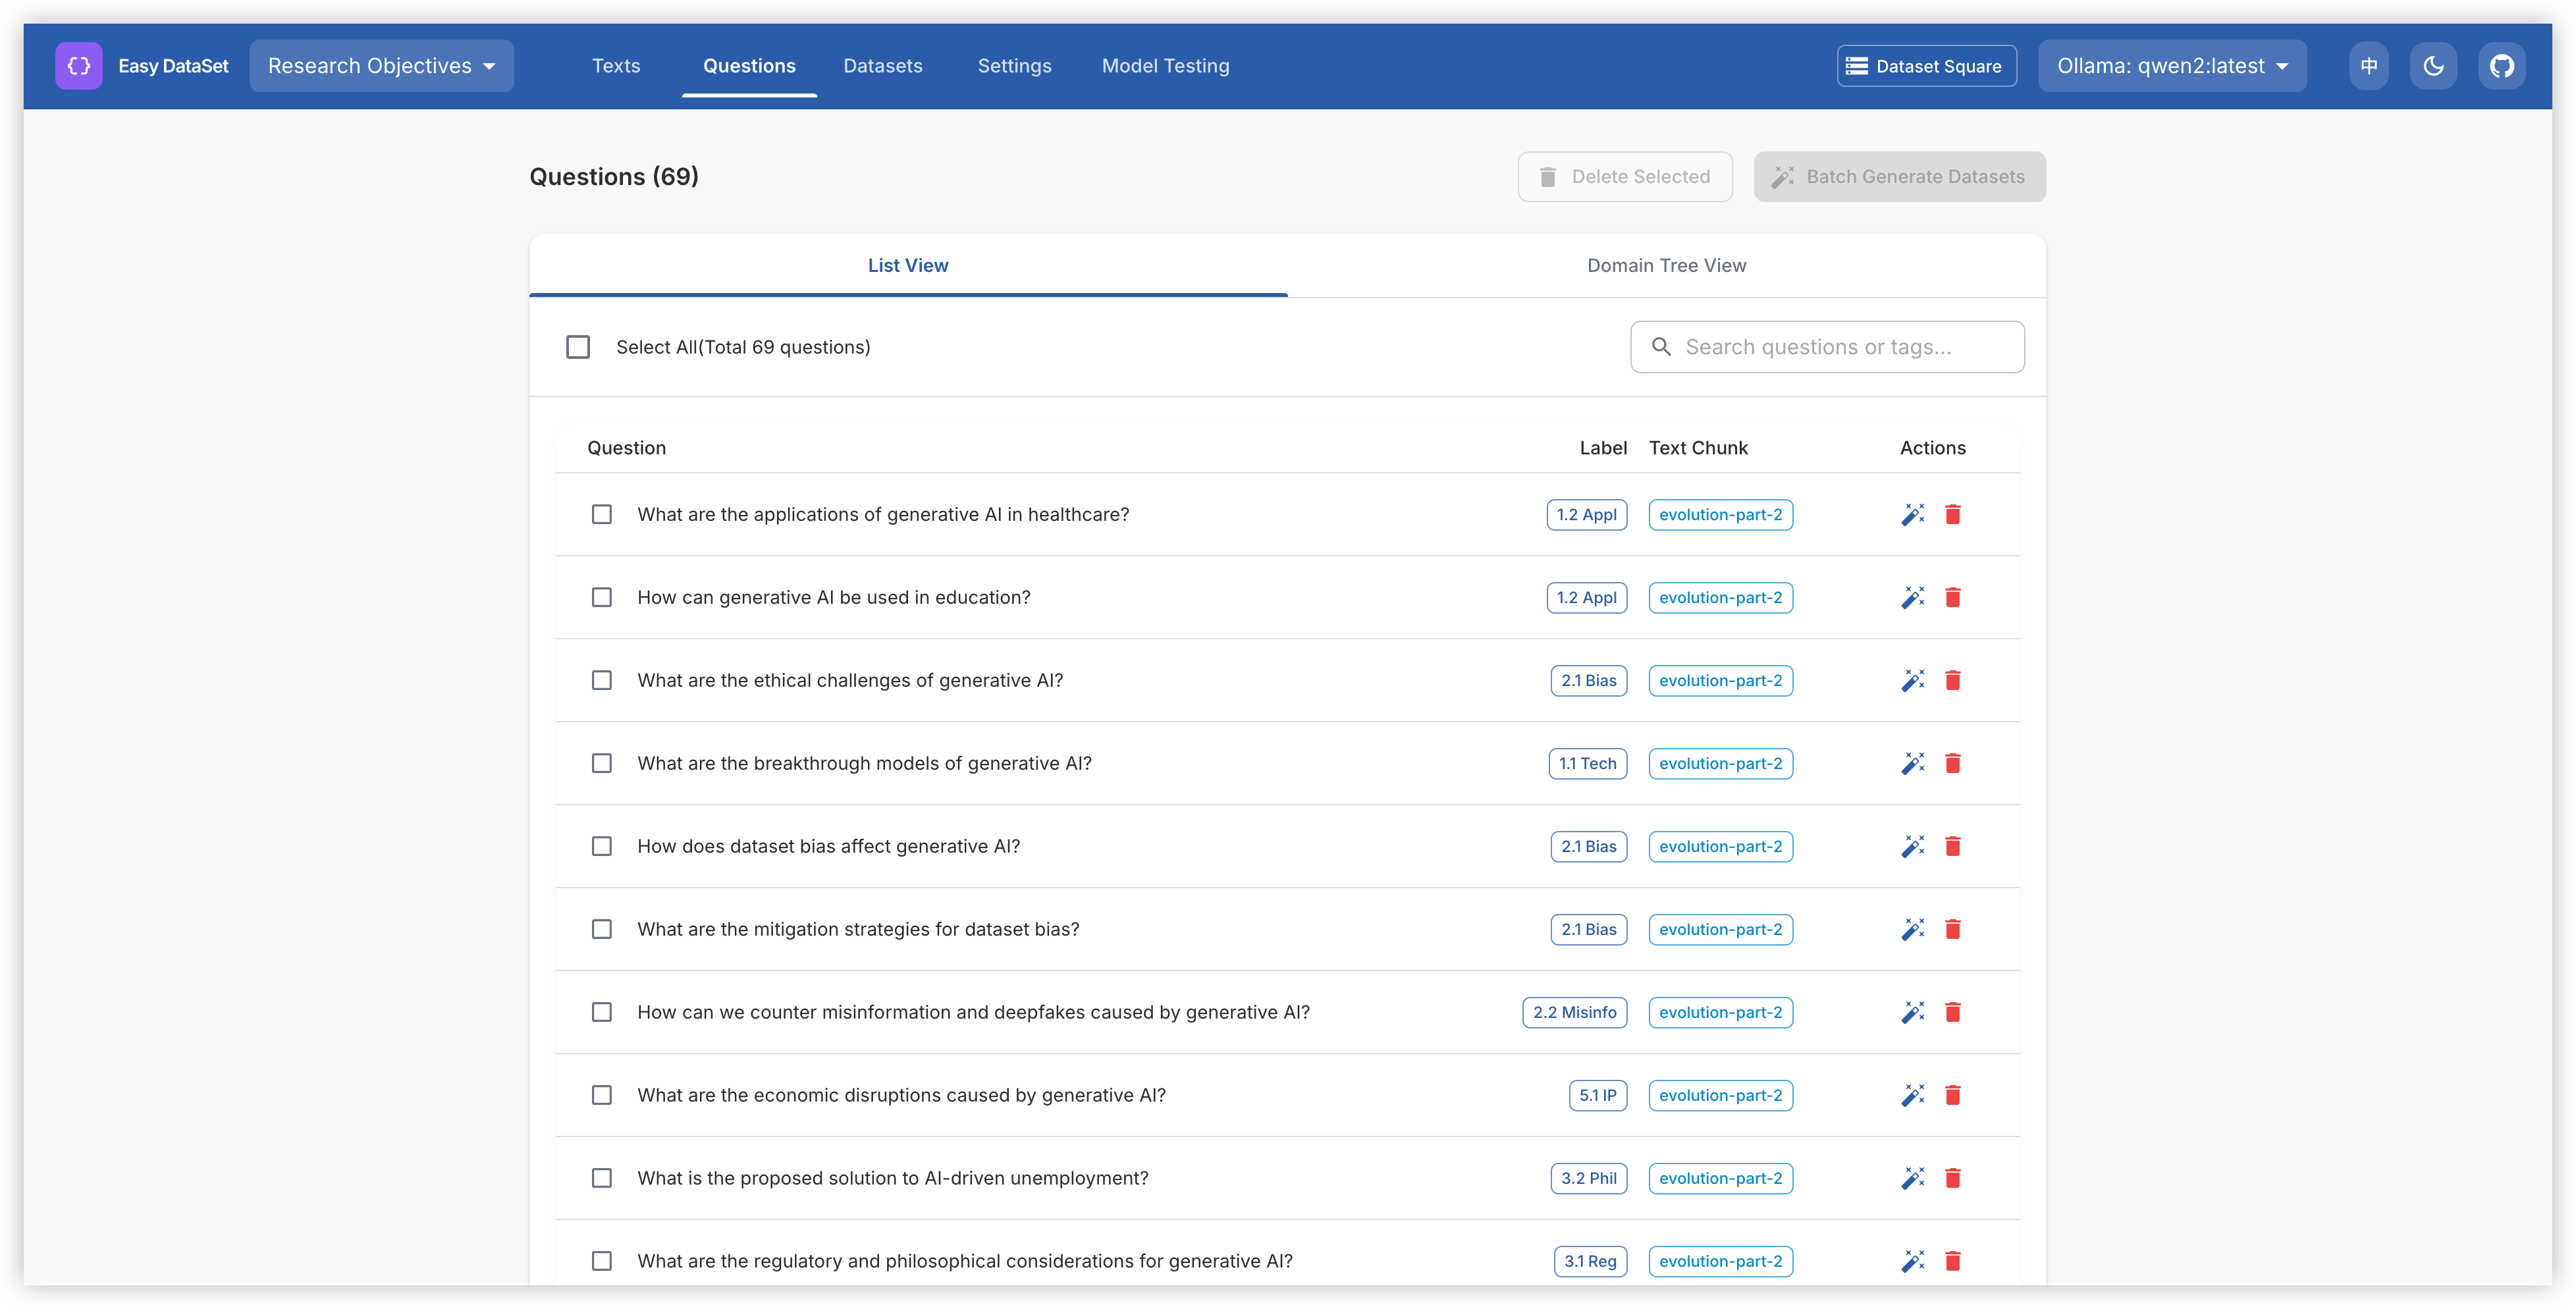Click magic wand for breakthrough models question

(1912, 764)
